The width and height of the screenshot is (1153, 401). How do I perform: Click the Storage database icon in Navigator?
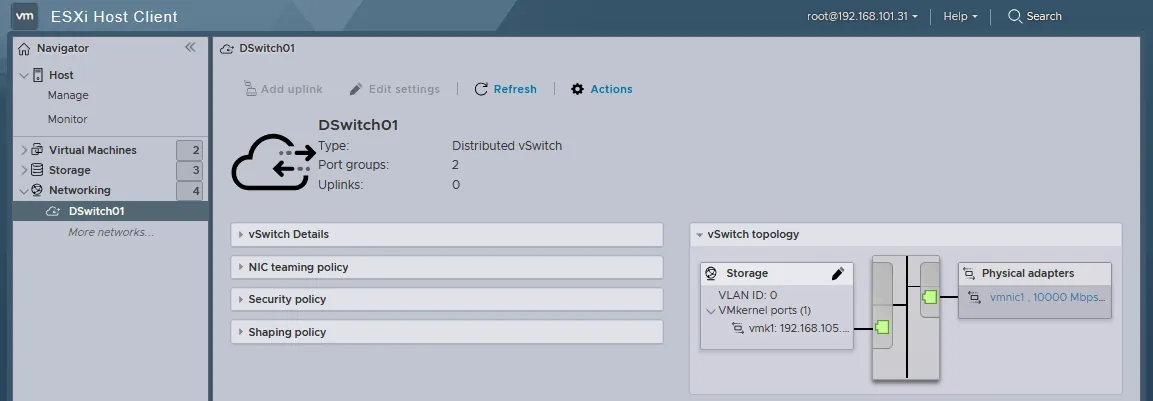pyautogui.click(x=37, y=170)
